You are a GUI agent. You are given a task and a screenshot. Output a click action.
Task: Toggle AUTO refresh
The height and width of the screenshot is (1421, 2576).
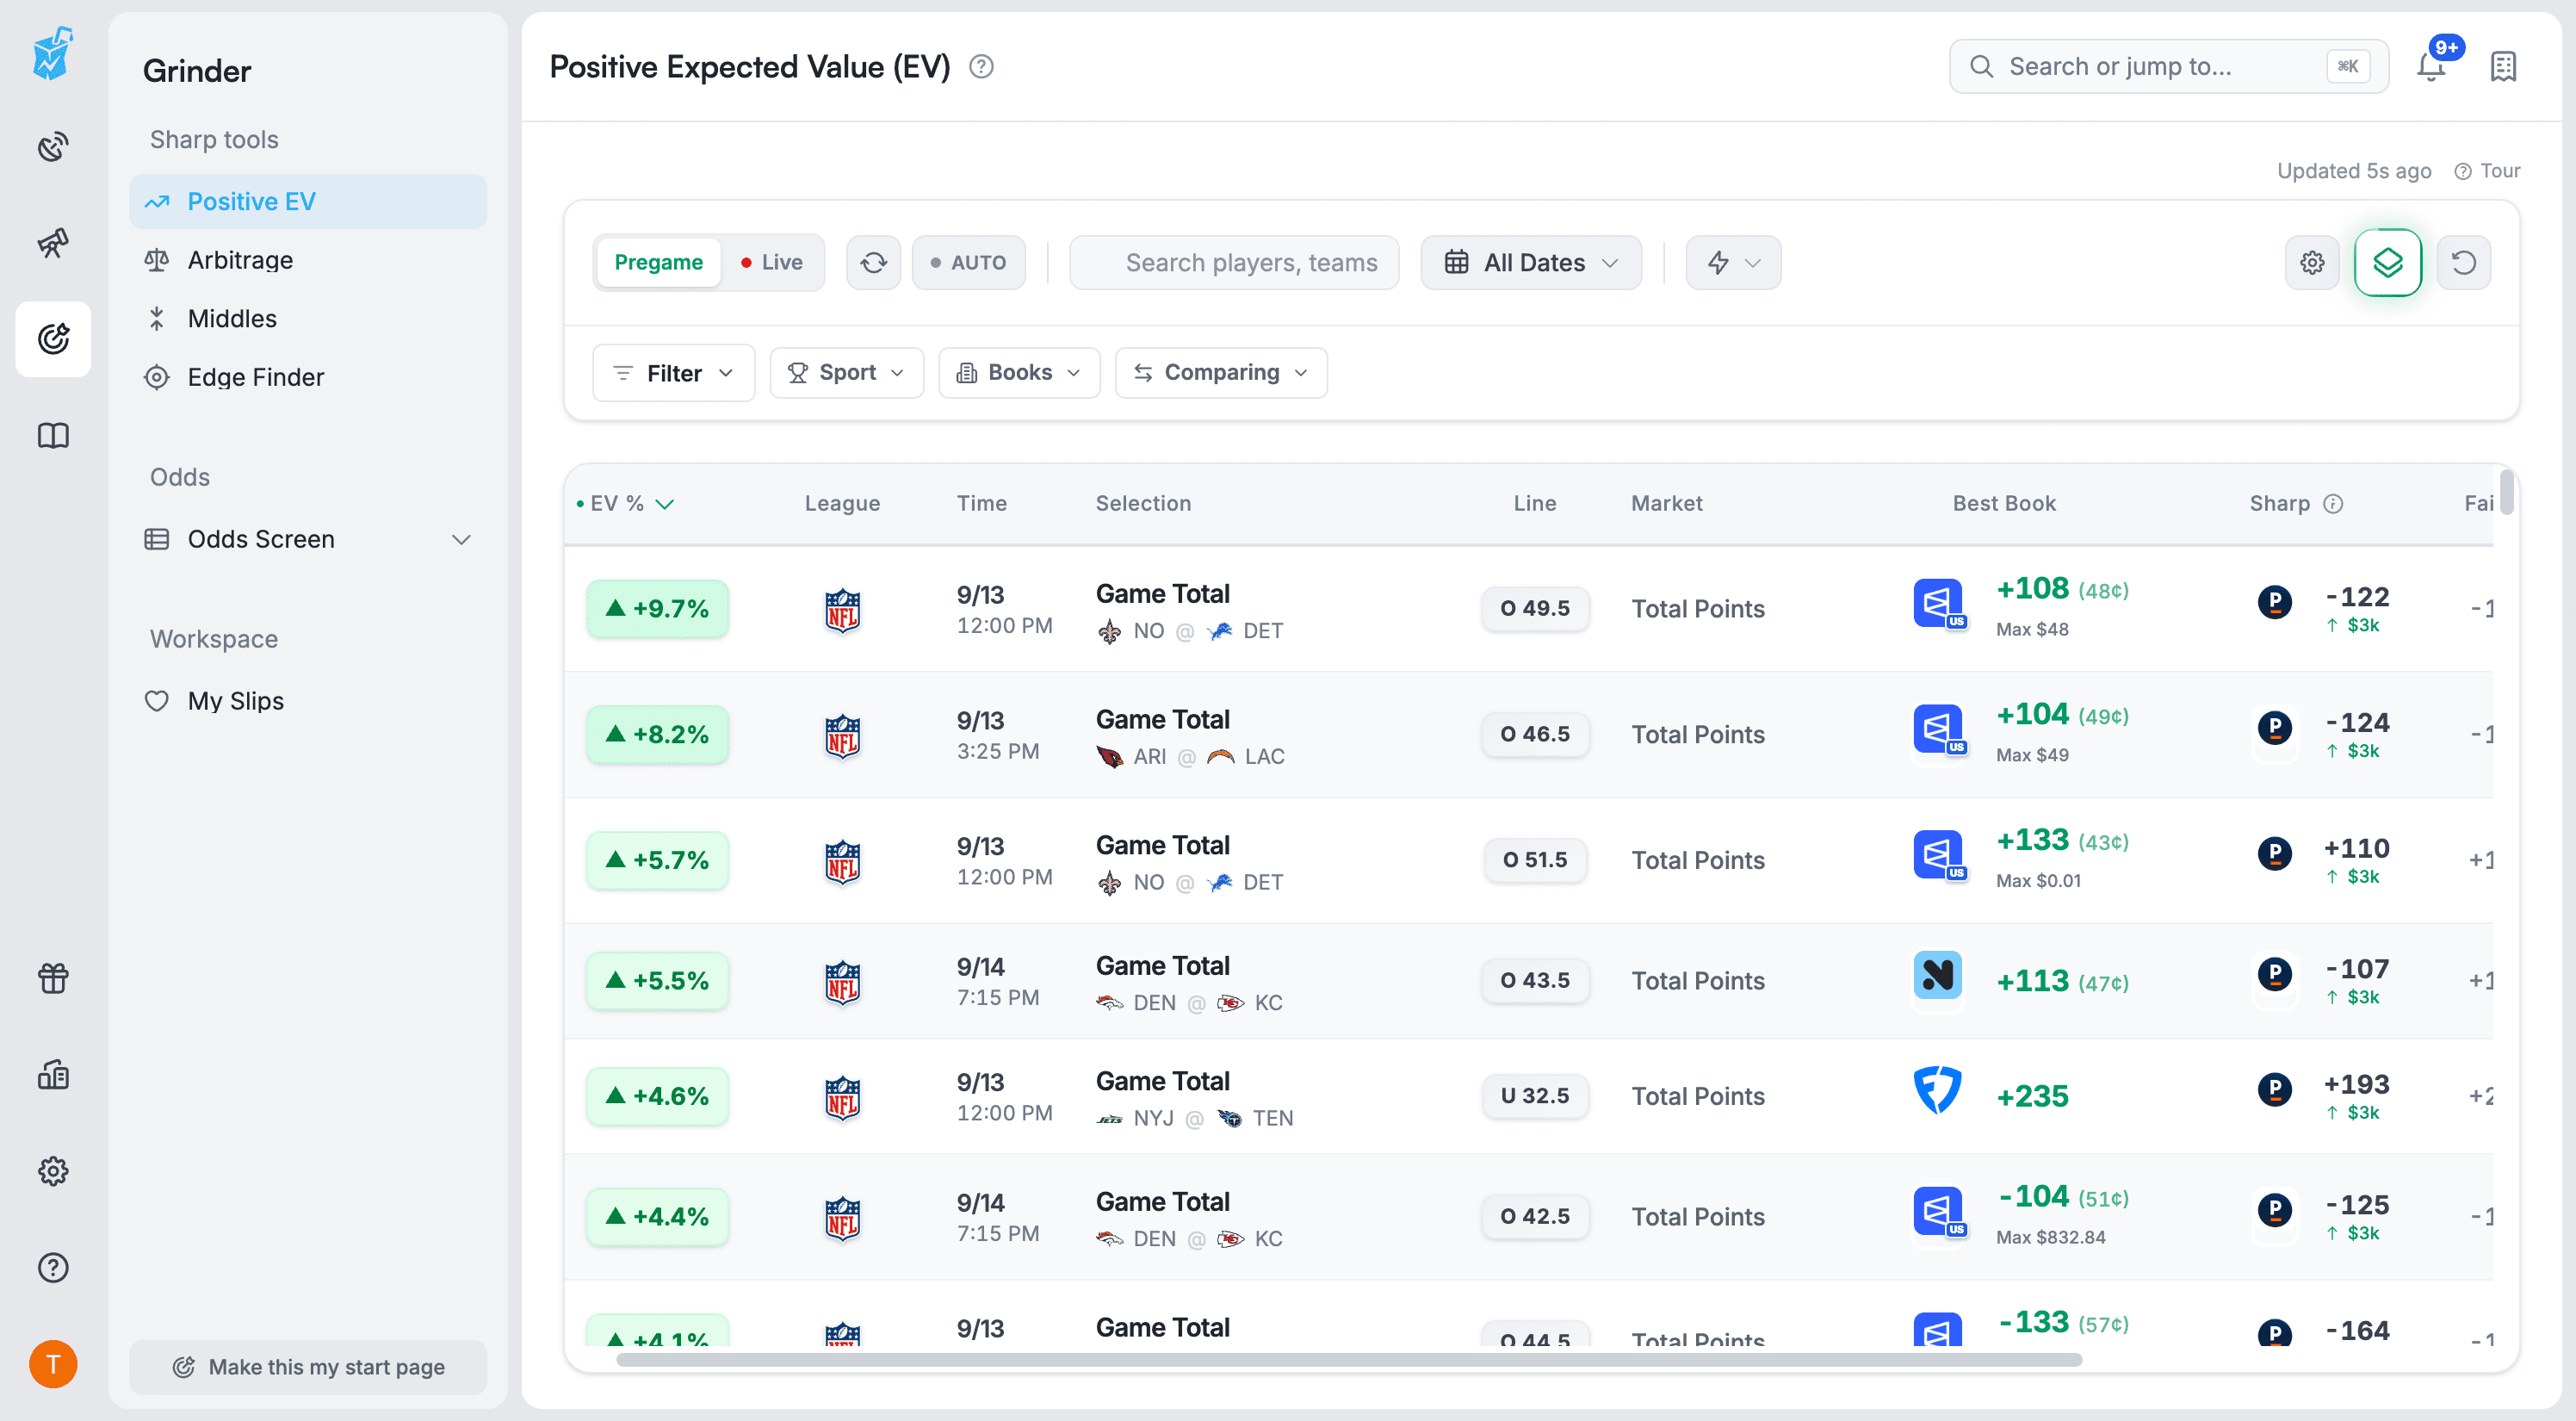coord(968,263)
